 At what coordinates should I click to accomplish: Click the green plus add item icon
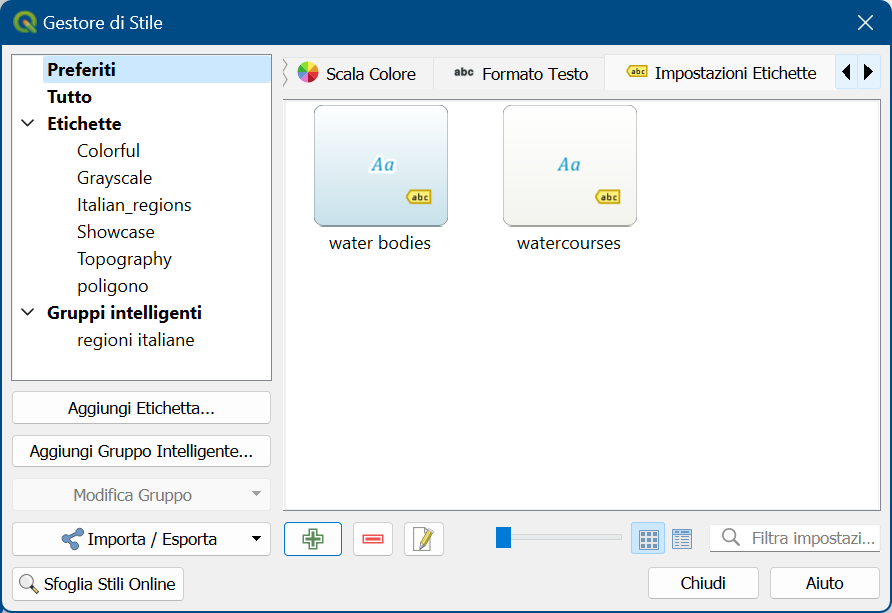[x=313, y=539]
